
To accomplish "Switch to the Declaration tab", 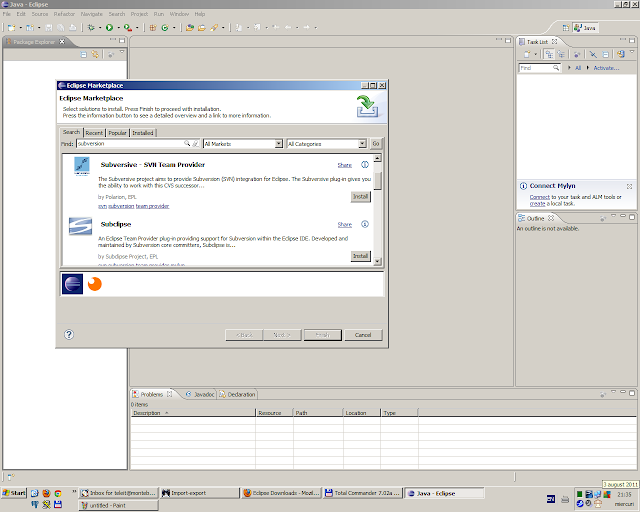I will coord(238,394).
